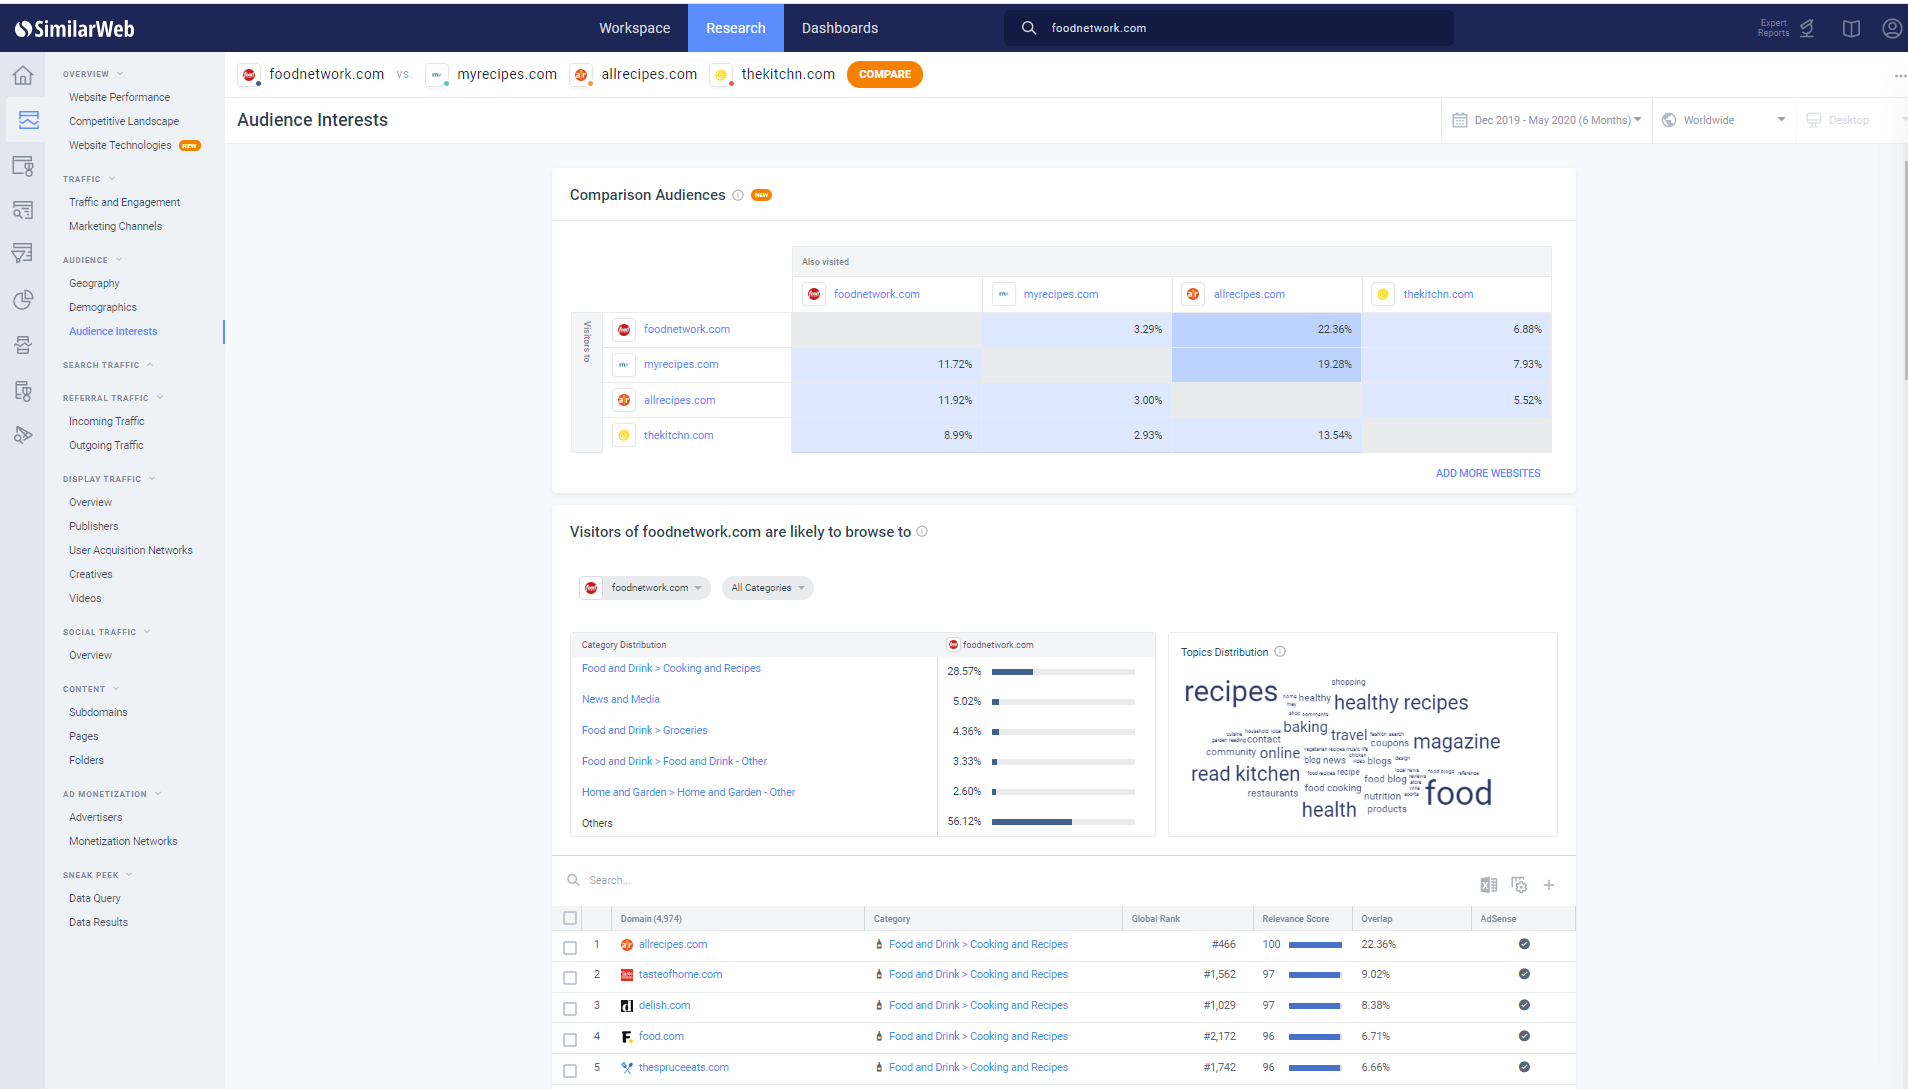Screen dimensions: 1908x1089
Task: Open the date range dropdown Dec 2019 - May 2020
Action: pos(1547,120)
